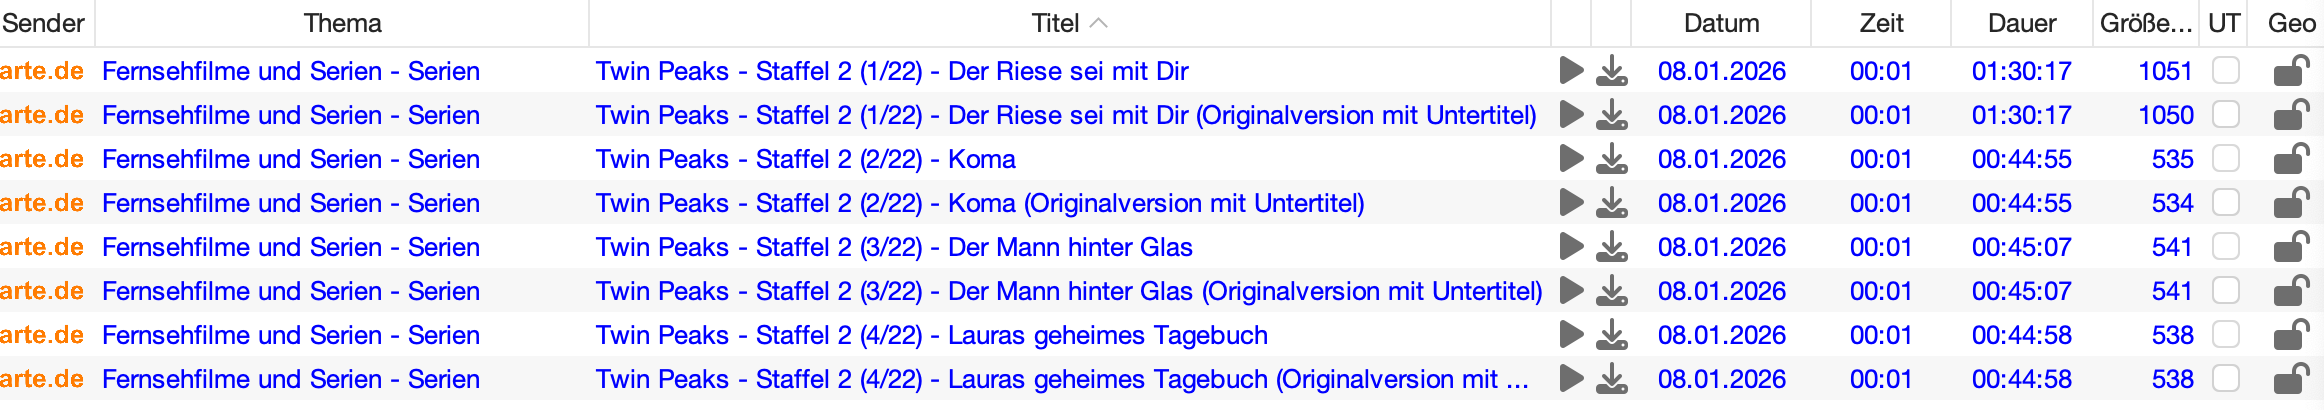This screenshot has height=410, width=2324.
Task: Sort by Datum column header
Action: point(1721,23)
